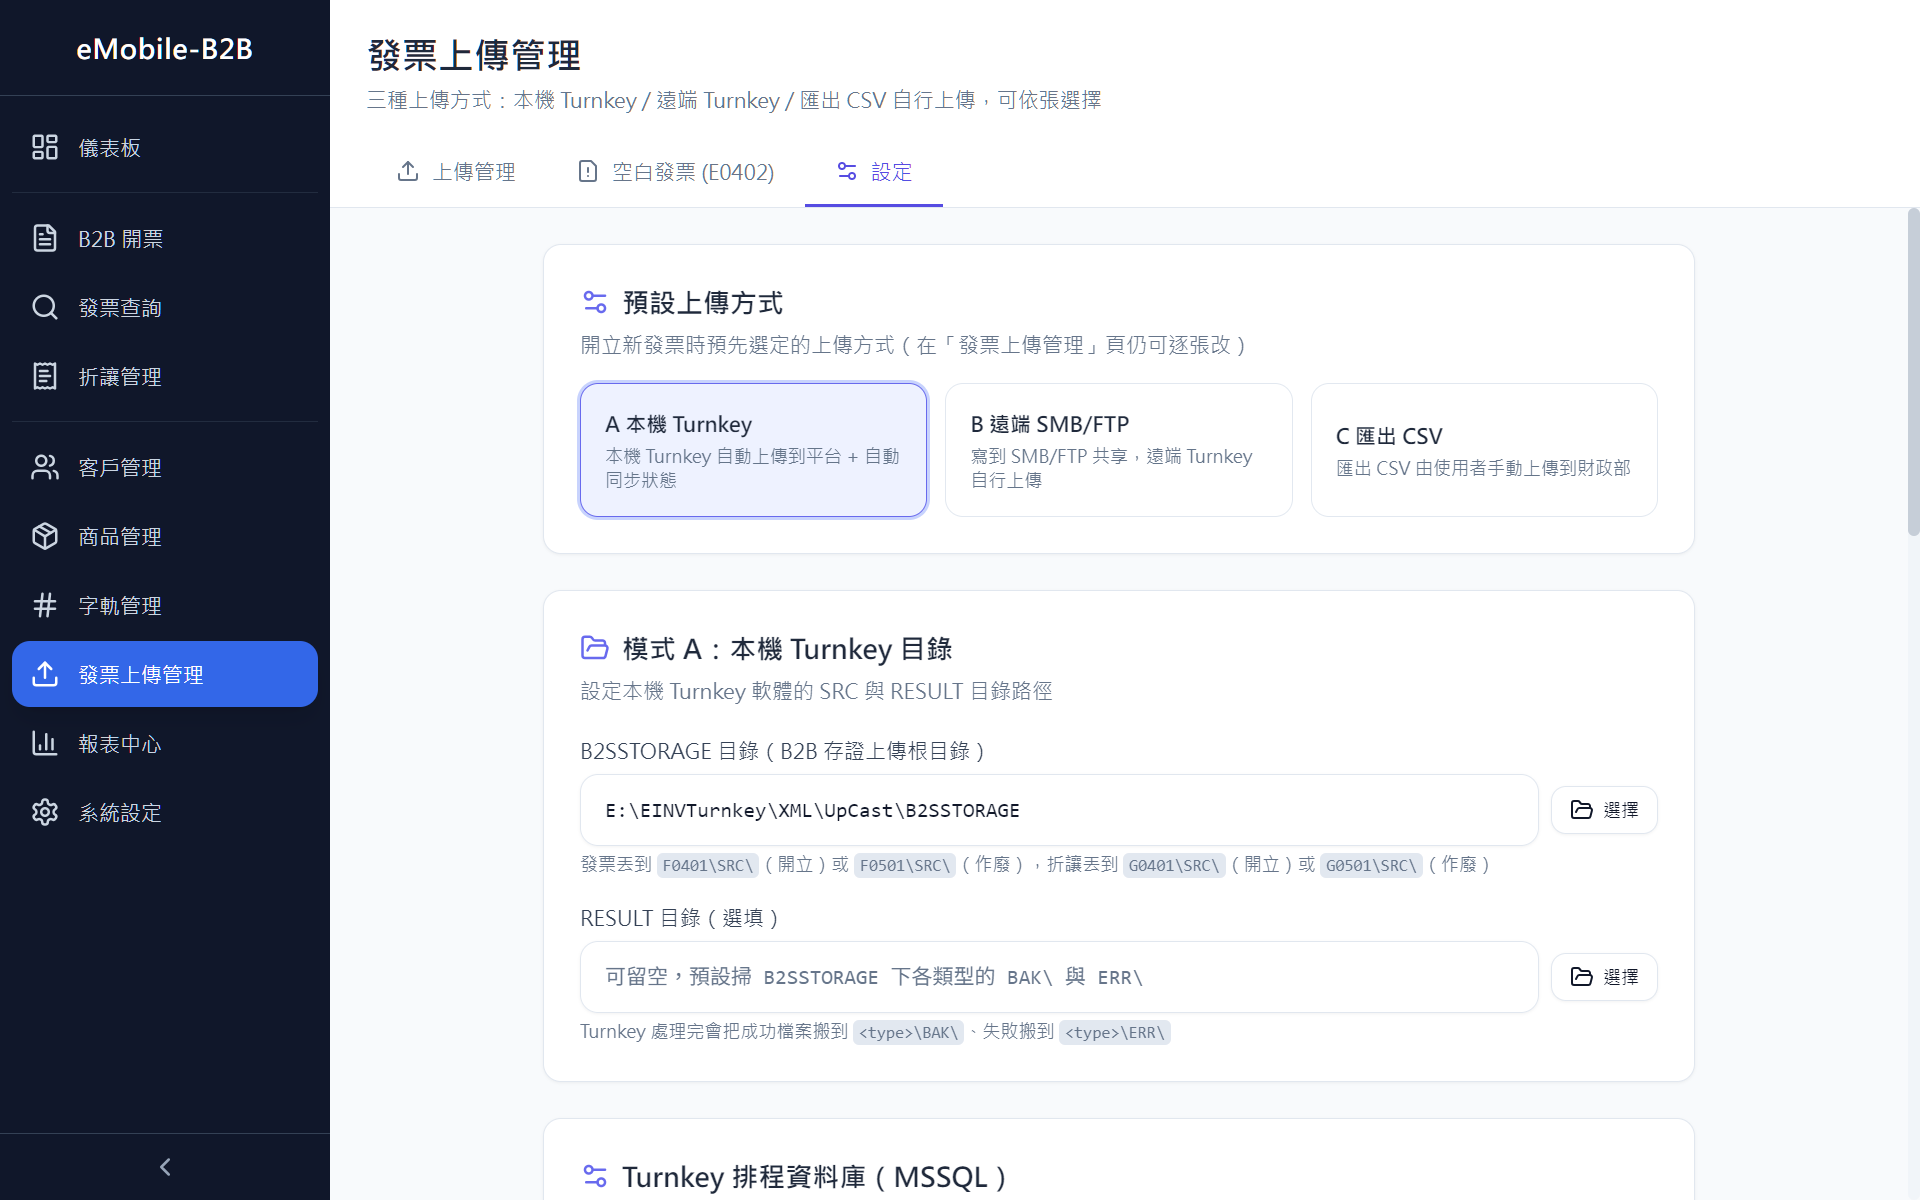Click the G0501\SRC\ code label
The image size is (1920, 1200).
tap(1371, 865)
